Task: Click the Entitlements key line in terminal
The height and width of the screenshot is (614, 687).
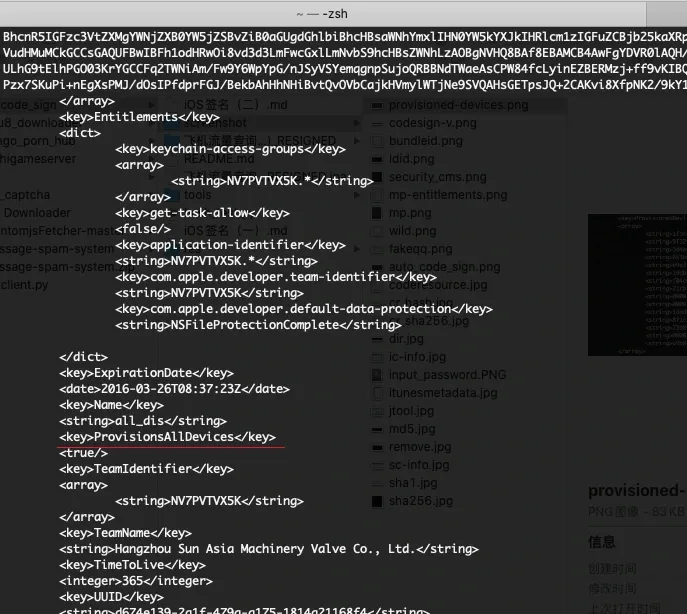Action: coord(139,117)
